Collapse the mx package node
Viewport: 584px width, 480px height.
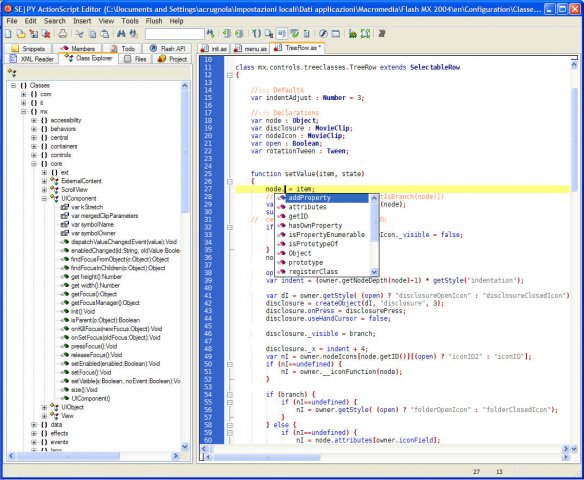coord(23,112)
